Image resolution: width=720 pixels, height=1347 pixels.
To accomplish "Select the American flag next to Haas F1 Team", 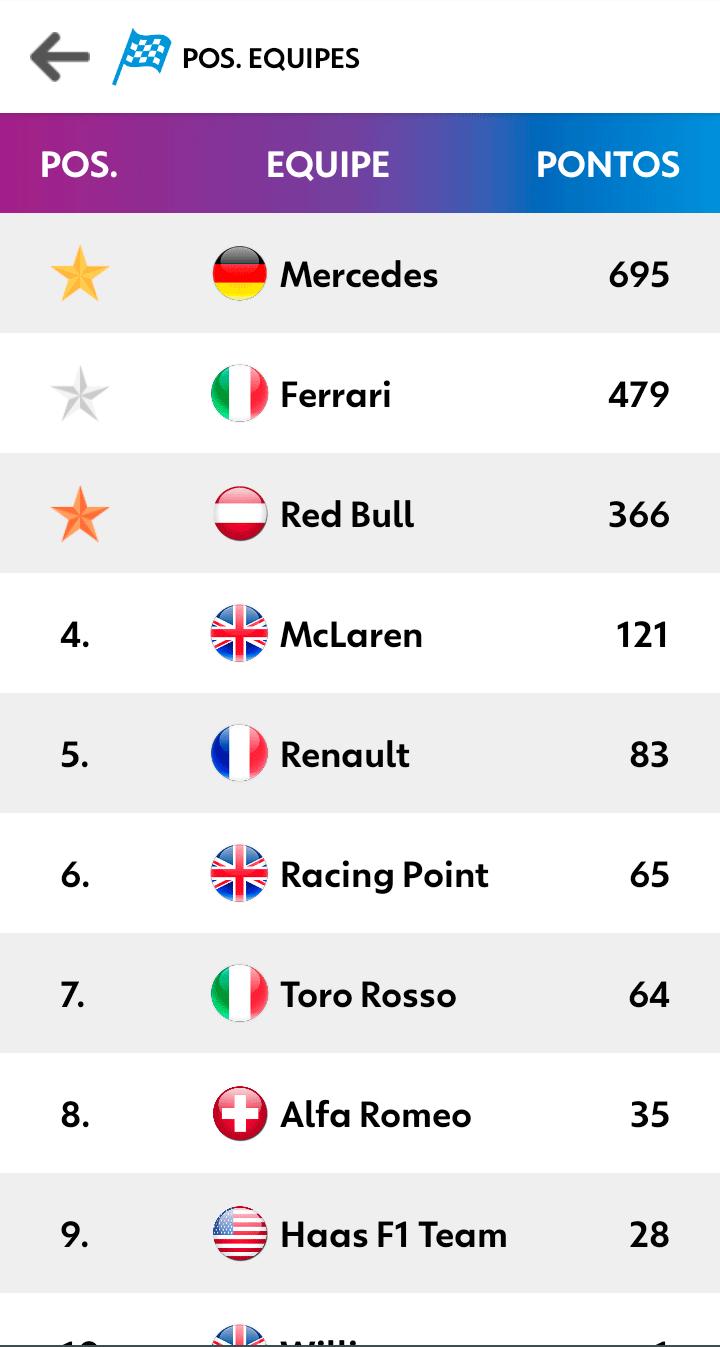I will pyautogui.click(x=240, y=1233).
